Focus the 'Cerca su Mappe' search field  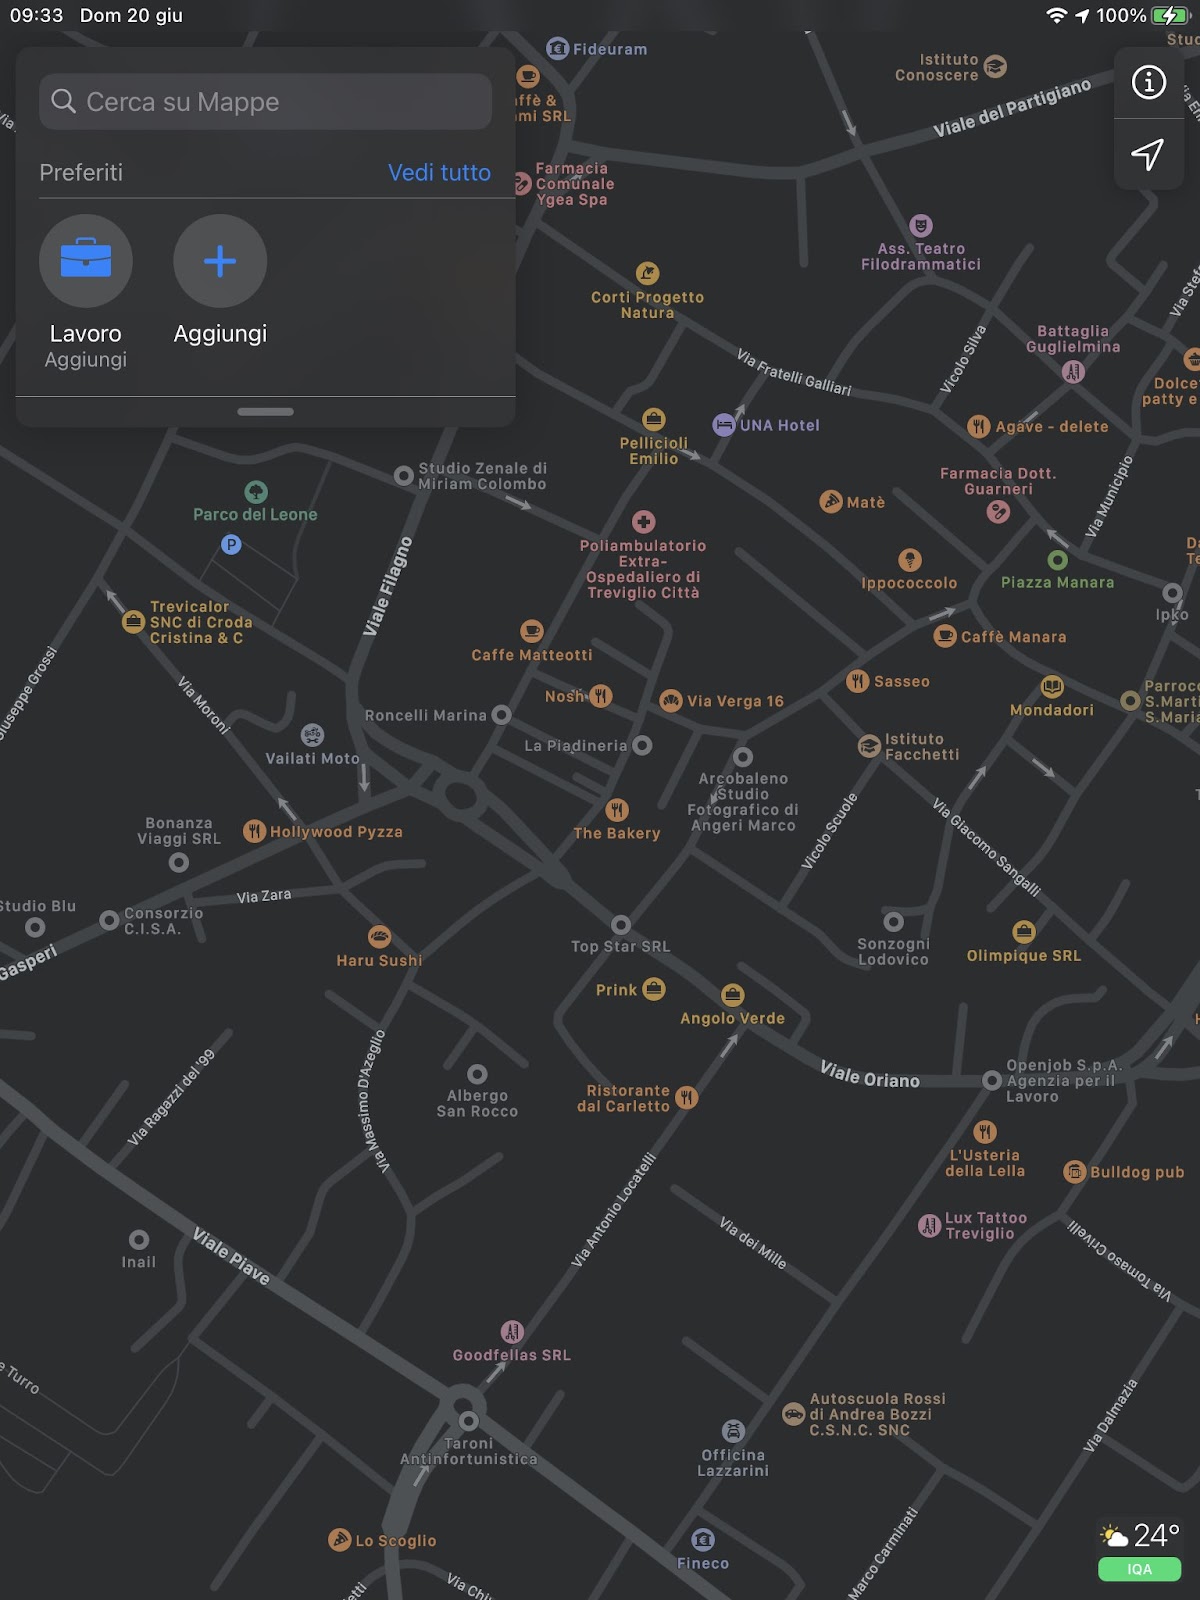(x=265, y=101)
